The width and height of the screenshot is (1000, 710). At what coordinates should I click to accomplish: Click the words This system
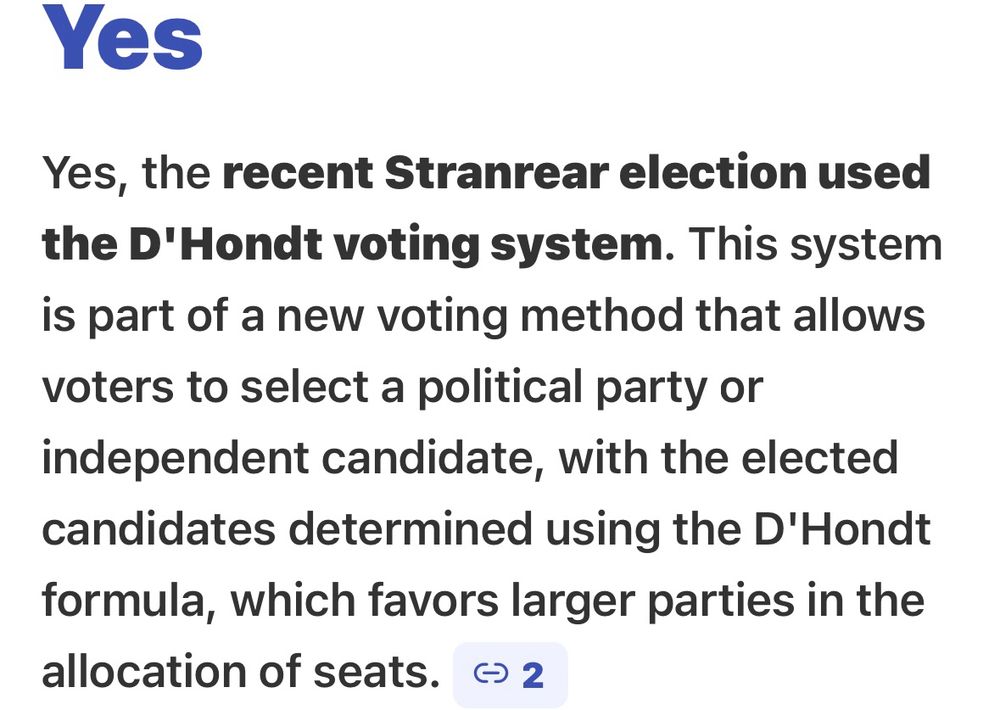(x=814, y=245)
